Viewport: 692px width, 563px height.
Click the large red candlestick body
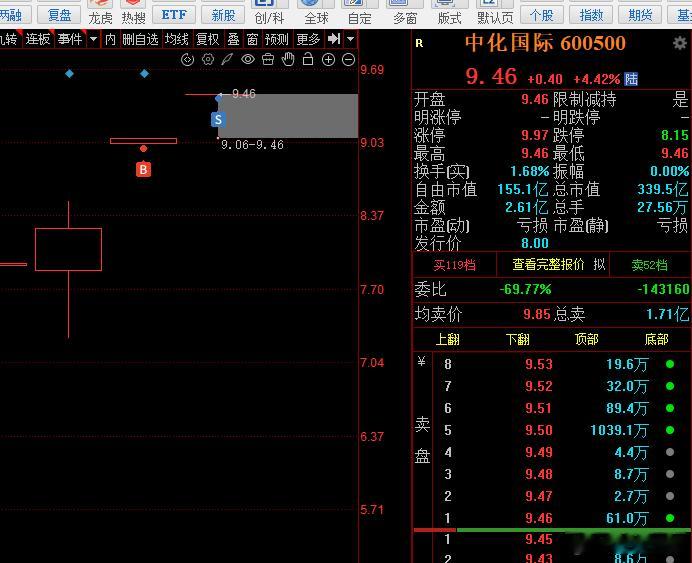(x=68, y=249)
